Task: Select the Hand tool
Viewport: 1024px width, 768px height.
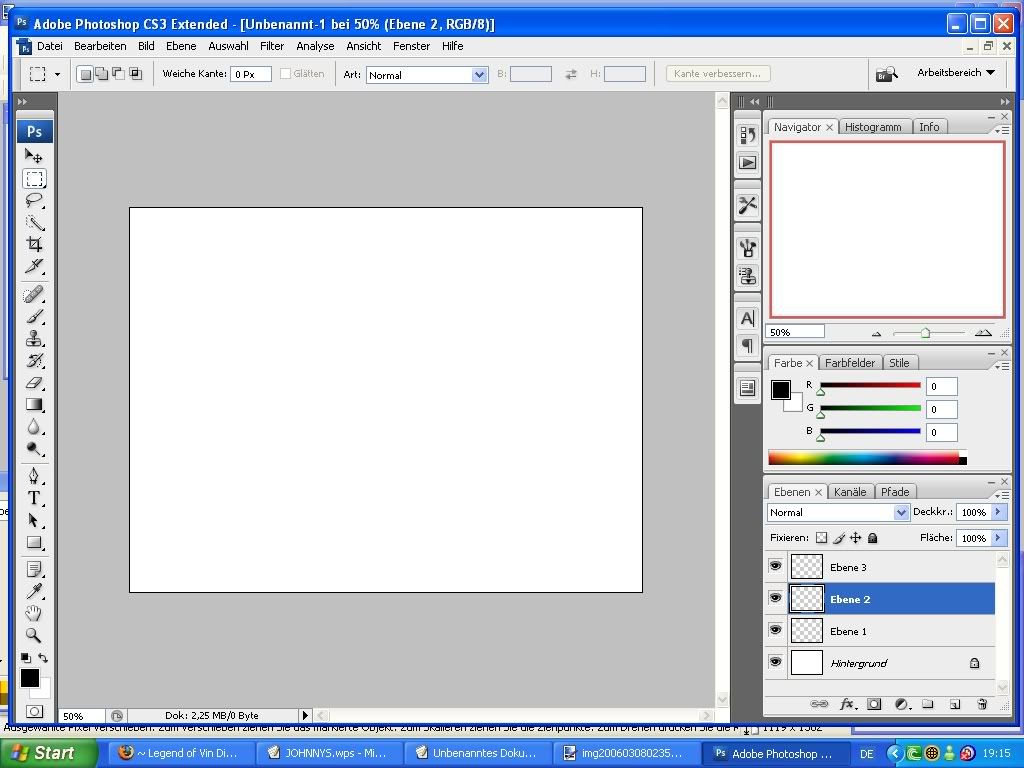Action: [x=34, y=613]
